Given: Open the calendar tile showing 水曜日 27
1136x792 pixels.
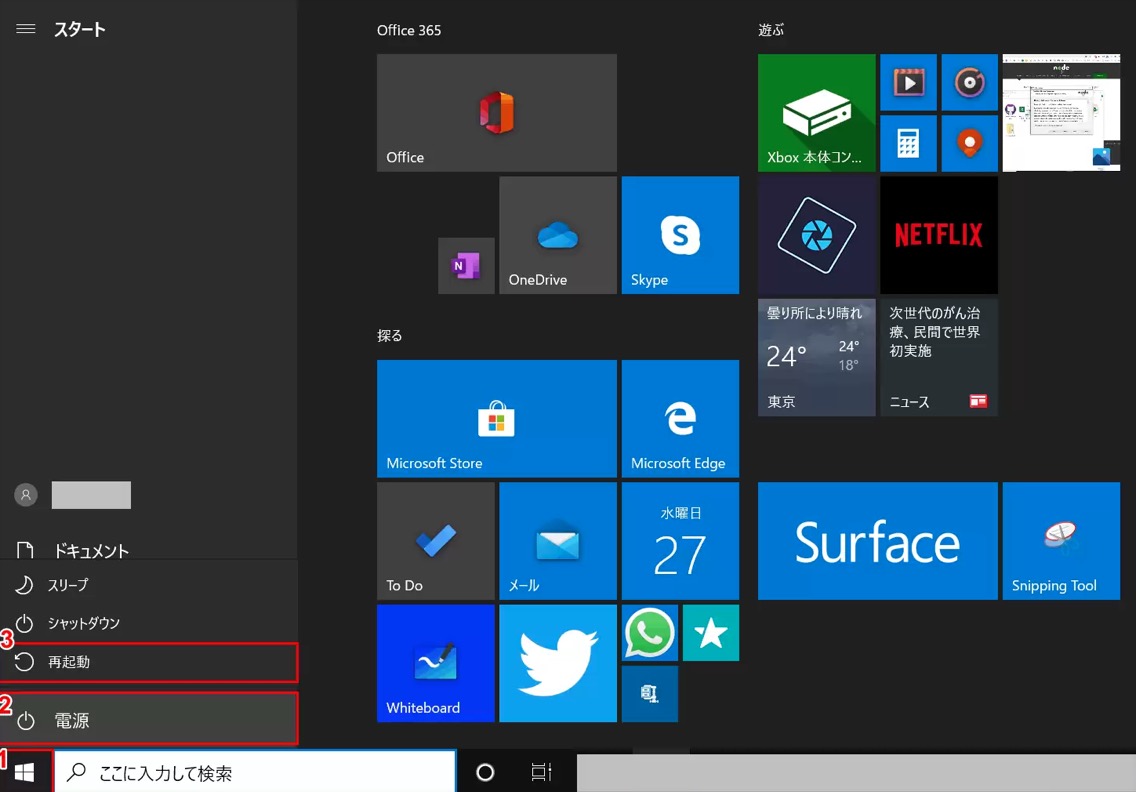Looking at the screenshot, I should tap(680, 541).
